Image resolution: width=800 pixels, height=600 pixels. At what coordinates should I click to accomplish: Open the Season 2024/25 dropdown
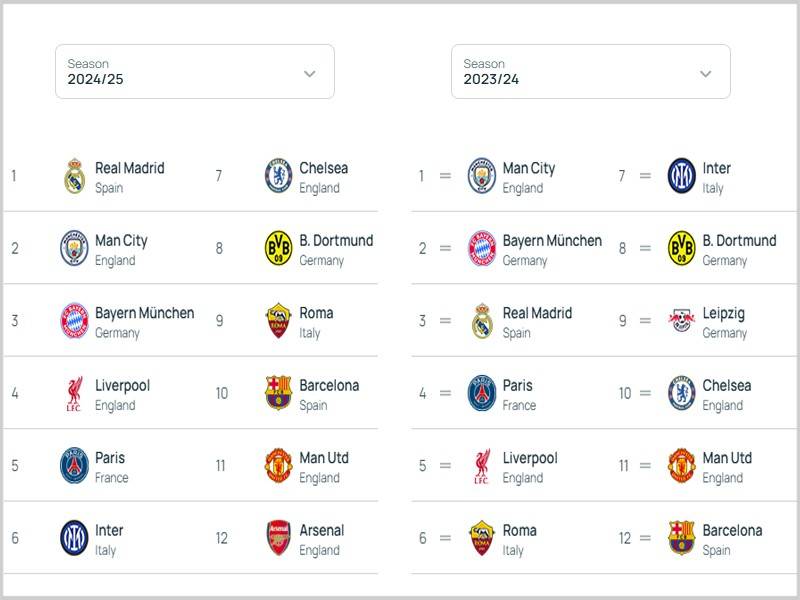pyautogui.click(x=194, y=72)
